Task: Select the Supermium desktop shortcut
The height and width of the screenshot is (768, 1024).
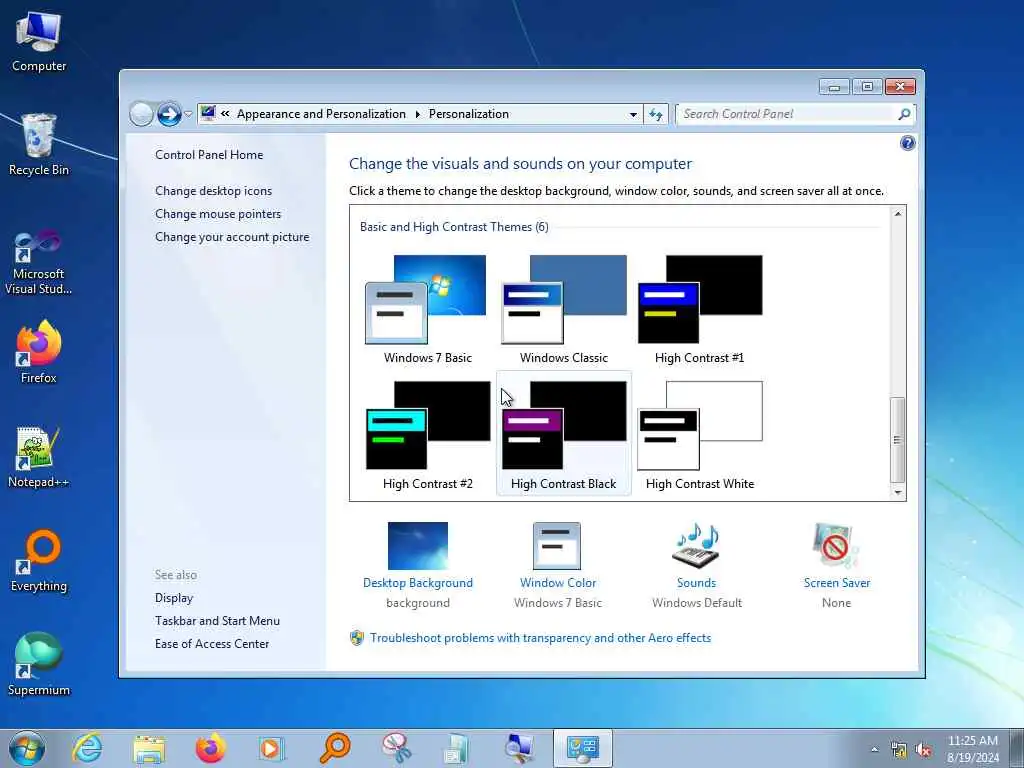Action: (39, 664)
